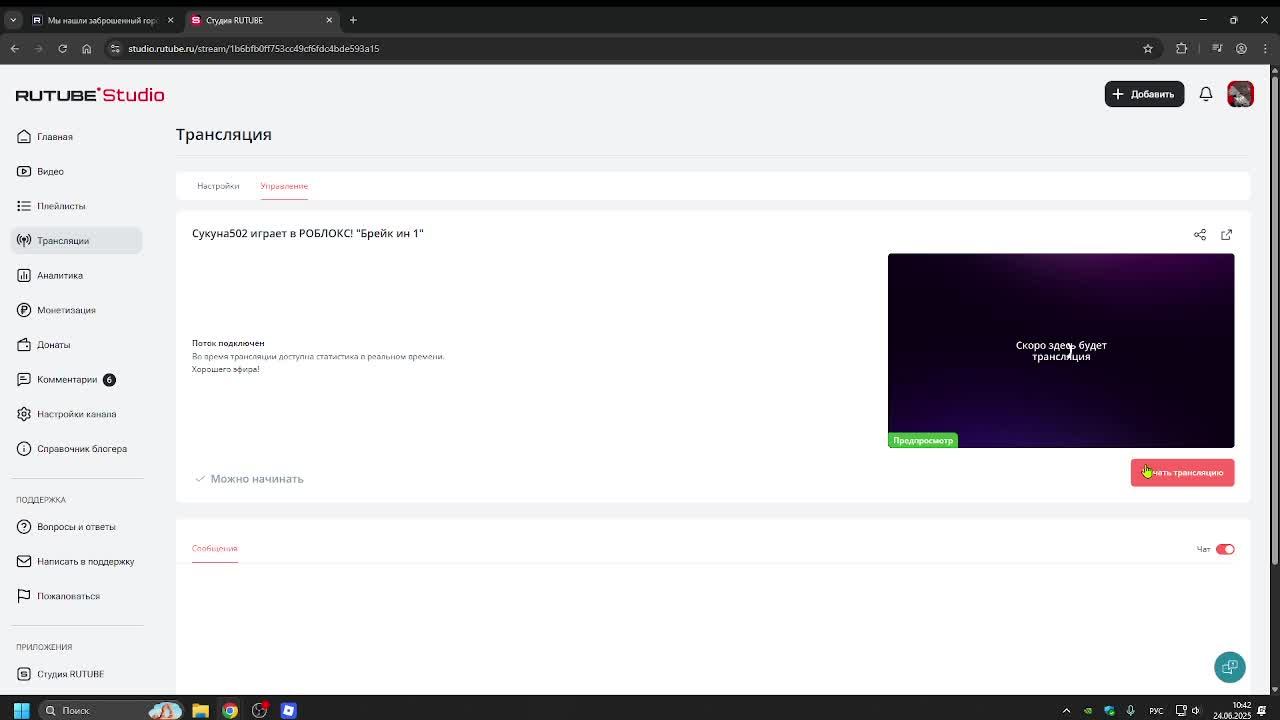1280x720 pixels.
Task: Click the Видео icon in sidebar
Action: 24,171
